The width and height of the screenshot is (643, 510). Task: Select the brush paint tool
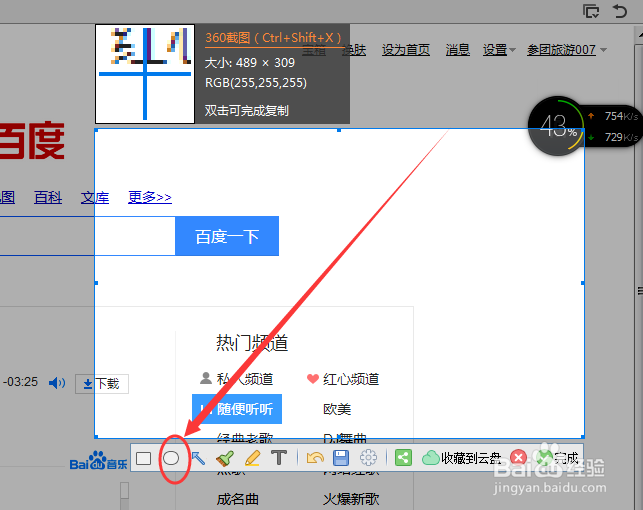pos(225,458)
